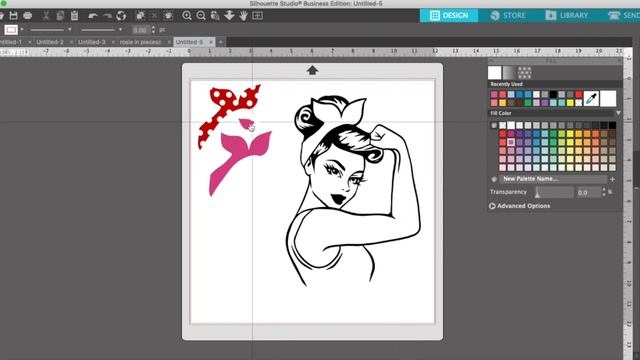Image resolution: width=640 pixels, height=360 pixels.
Task: Select the Untitled-5 document tab
Action: (189, 42)
